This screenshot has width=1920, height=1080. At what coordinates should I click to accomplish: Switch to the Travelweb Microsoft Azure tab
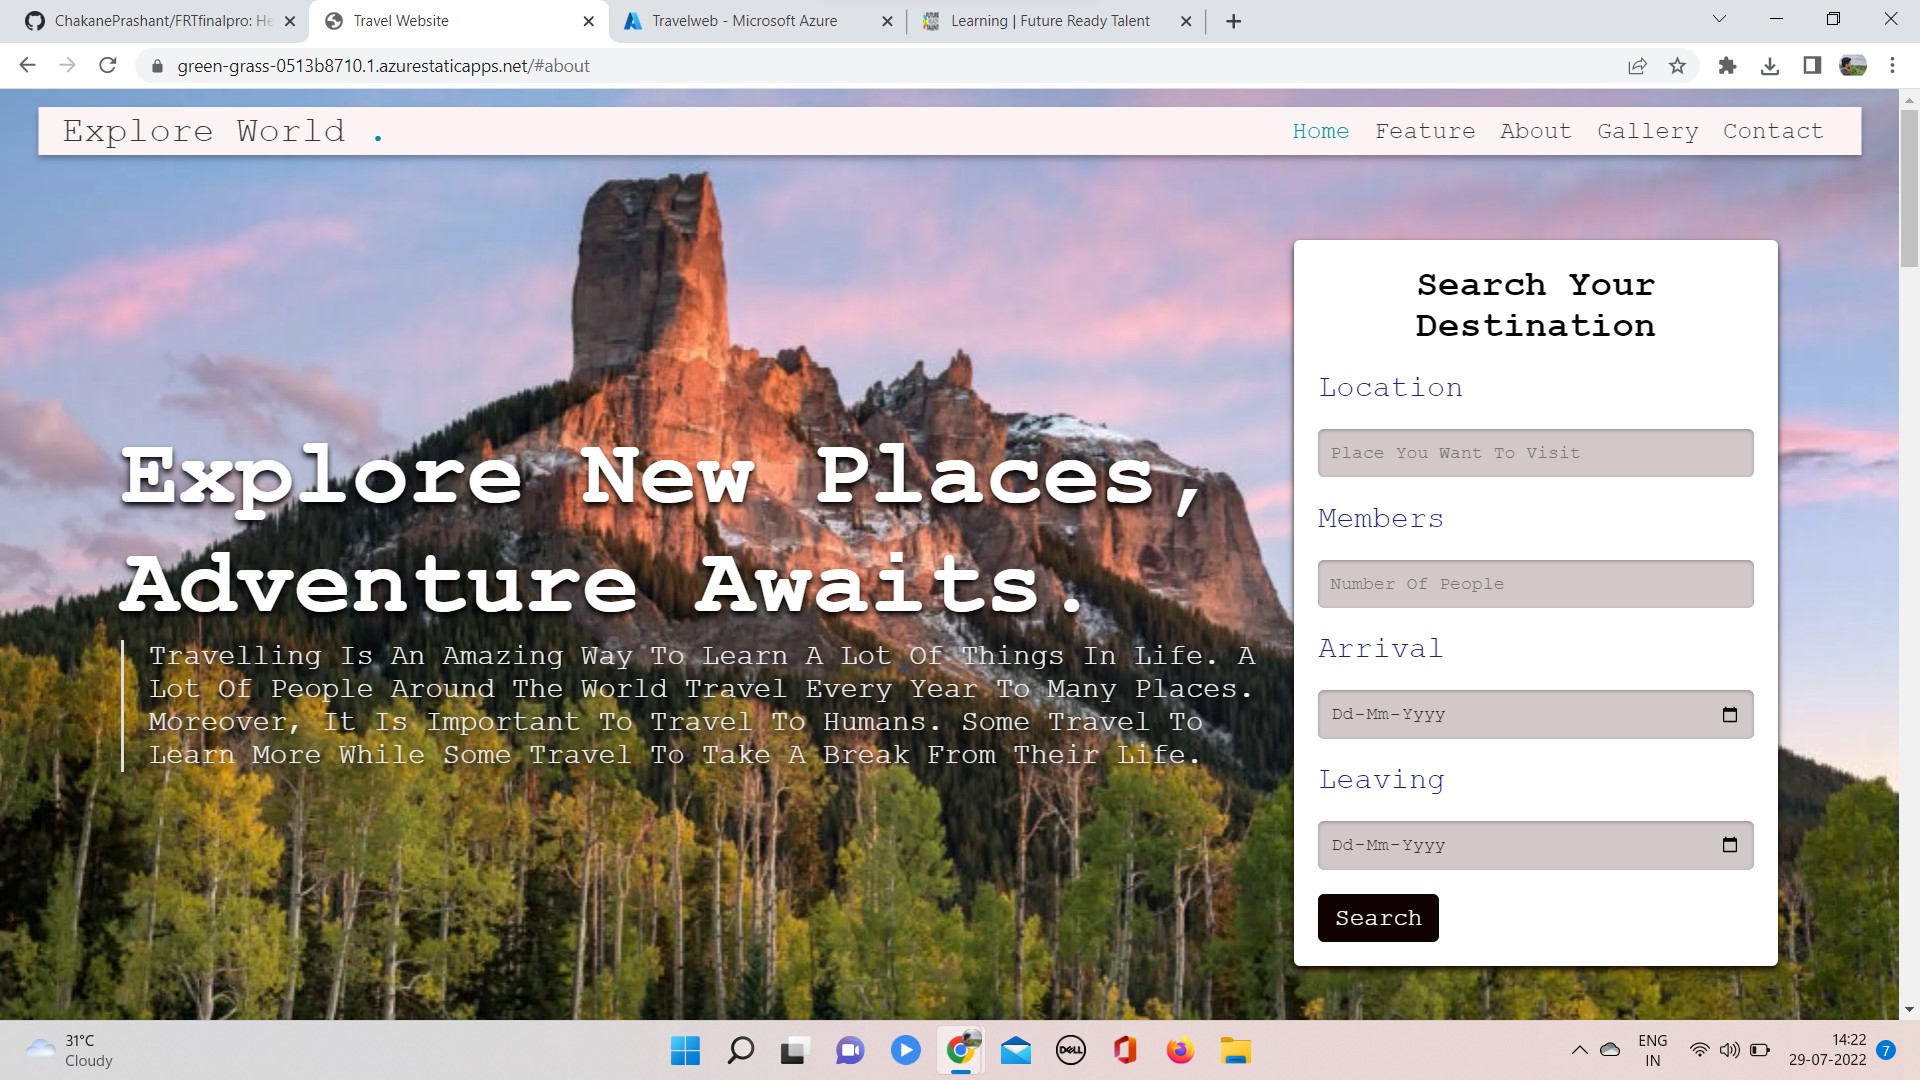pos(757,21)
